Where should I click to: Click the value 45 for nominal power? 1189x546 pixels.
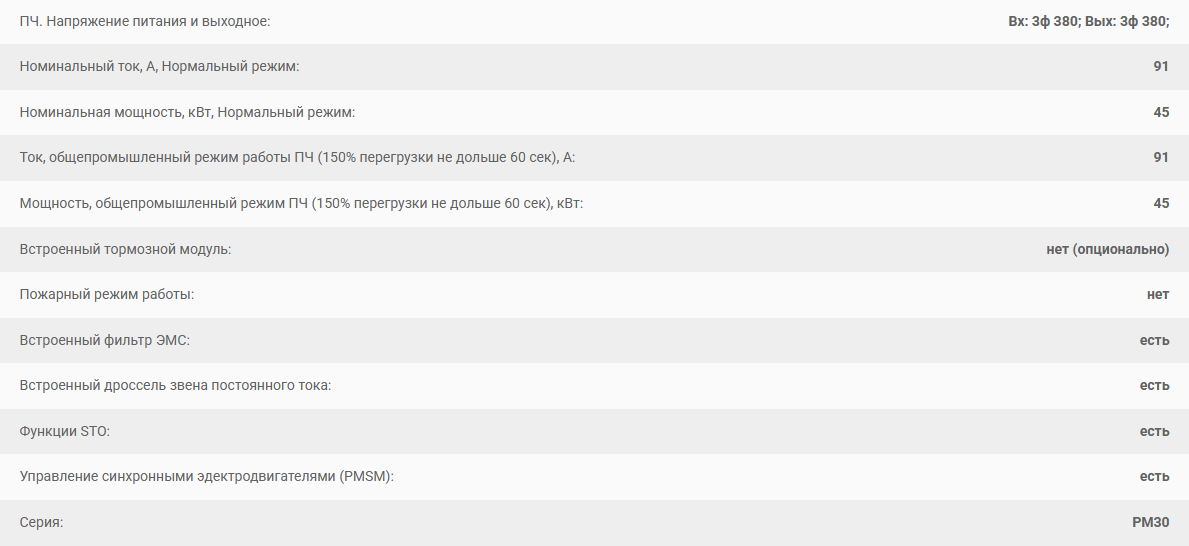click(1161, 112)
